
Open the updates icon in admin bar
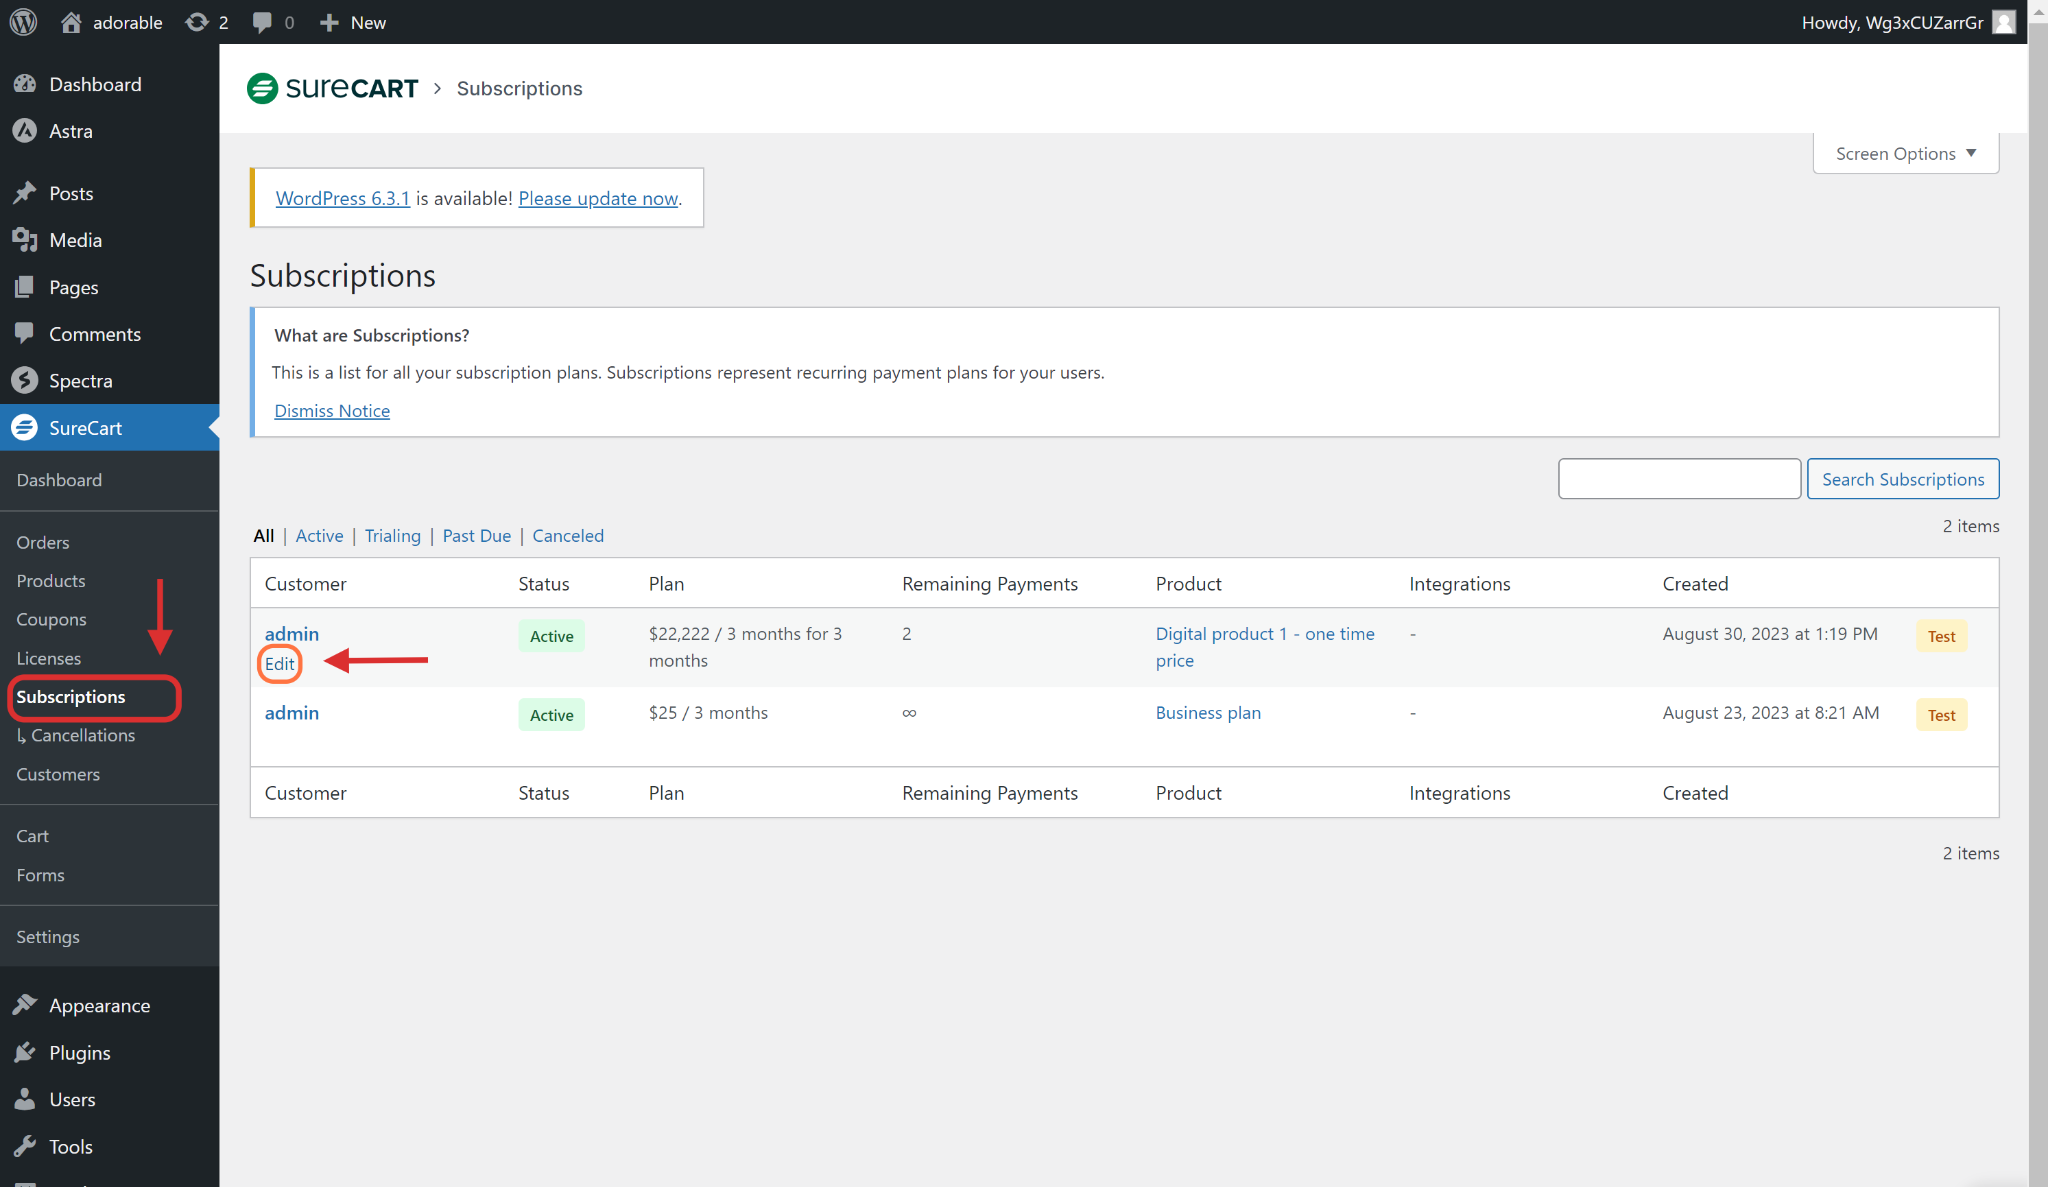click(x=197, y=22)
